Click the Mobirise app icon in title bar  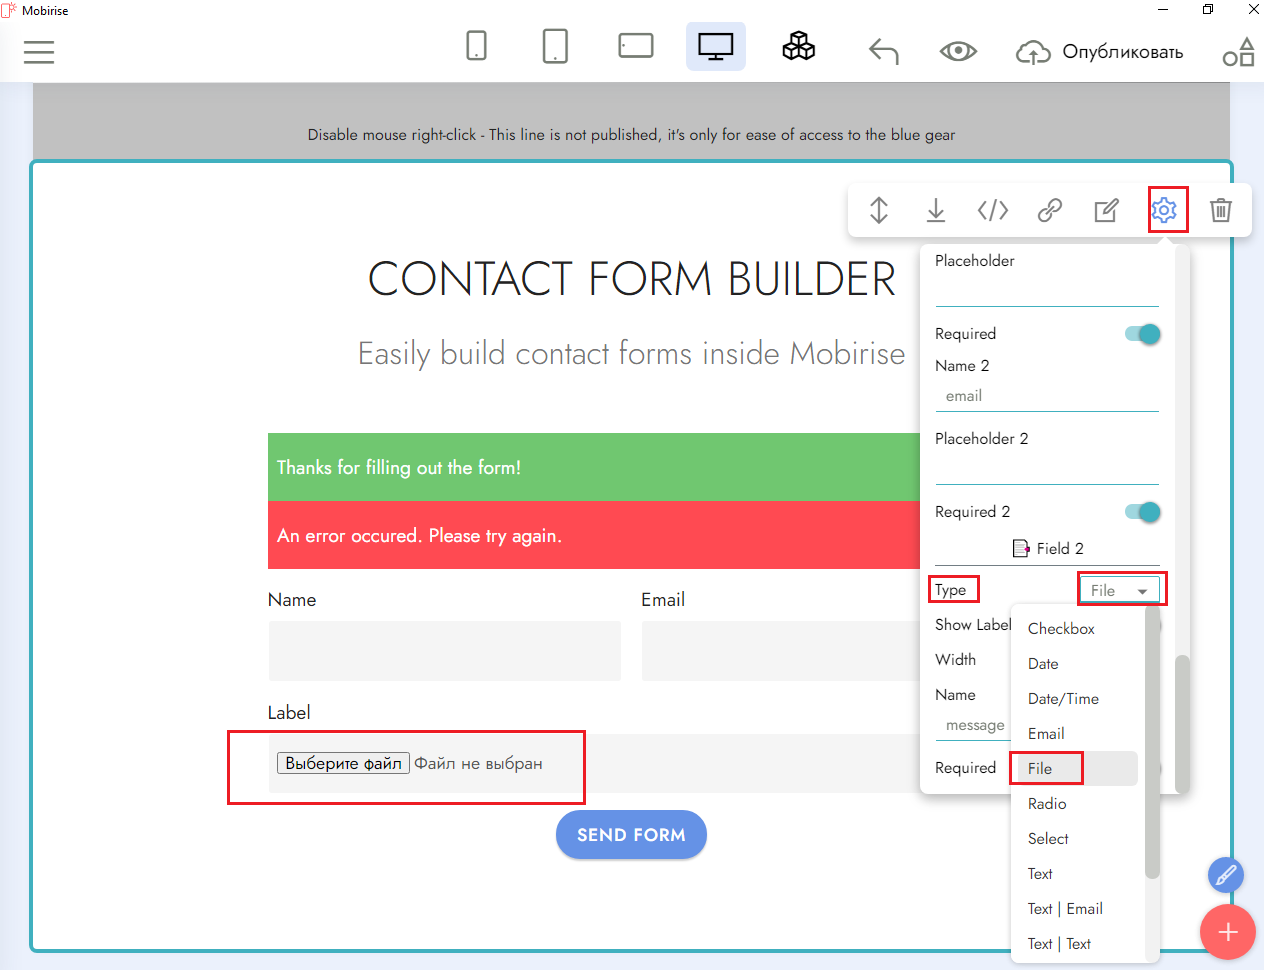9,10
